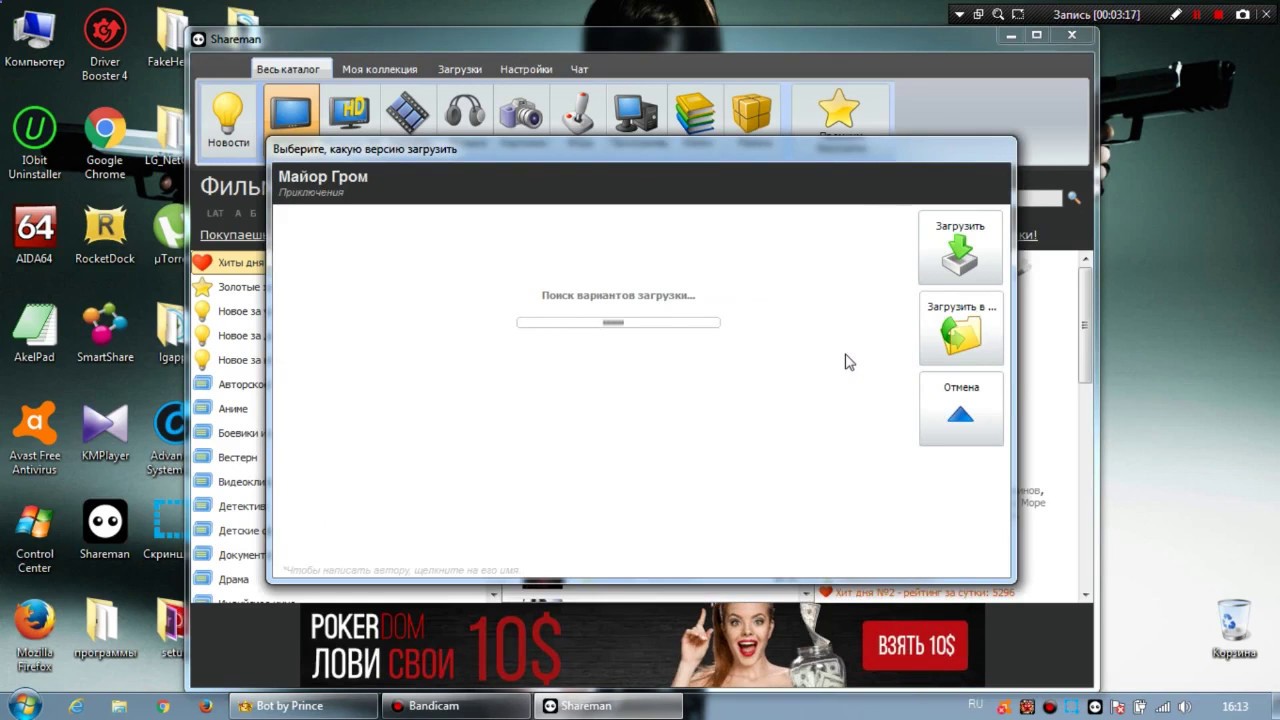Open the Корзина recycle bin
1280x720 pixels.
pos(1234,628)
